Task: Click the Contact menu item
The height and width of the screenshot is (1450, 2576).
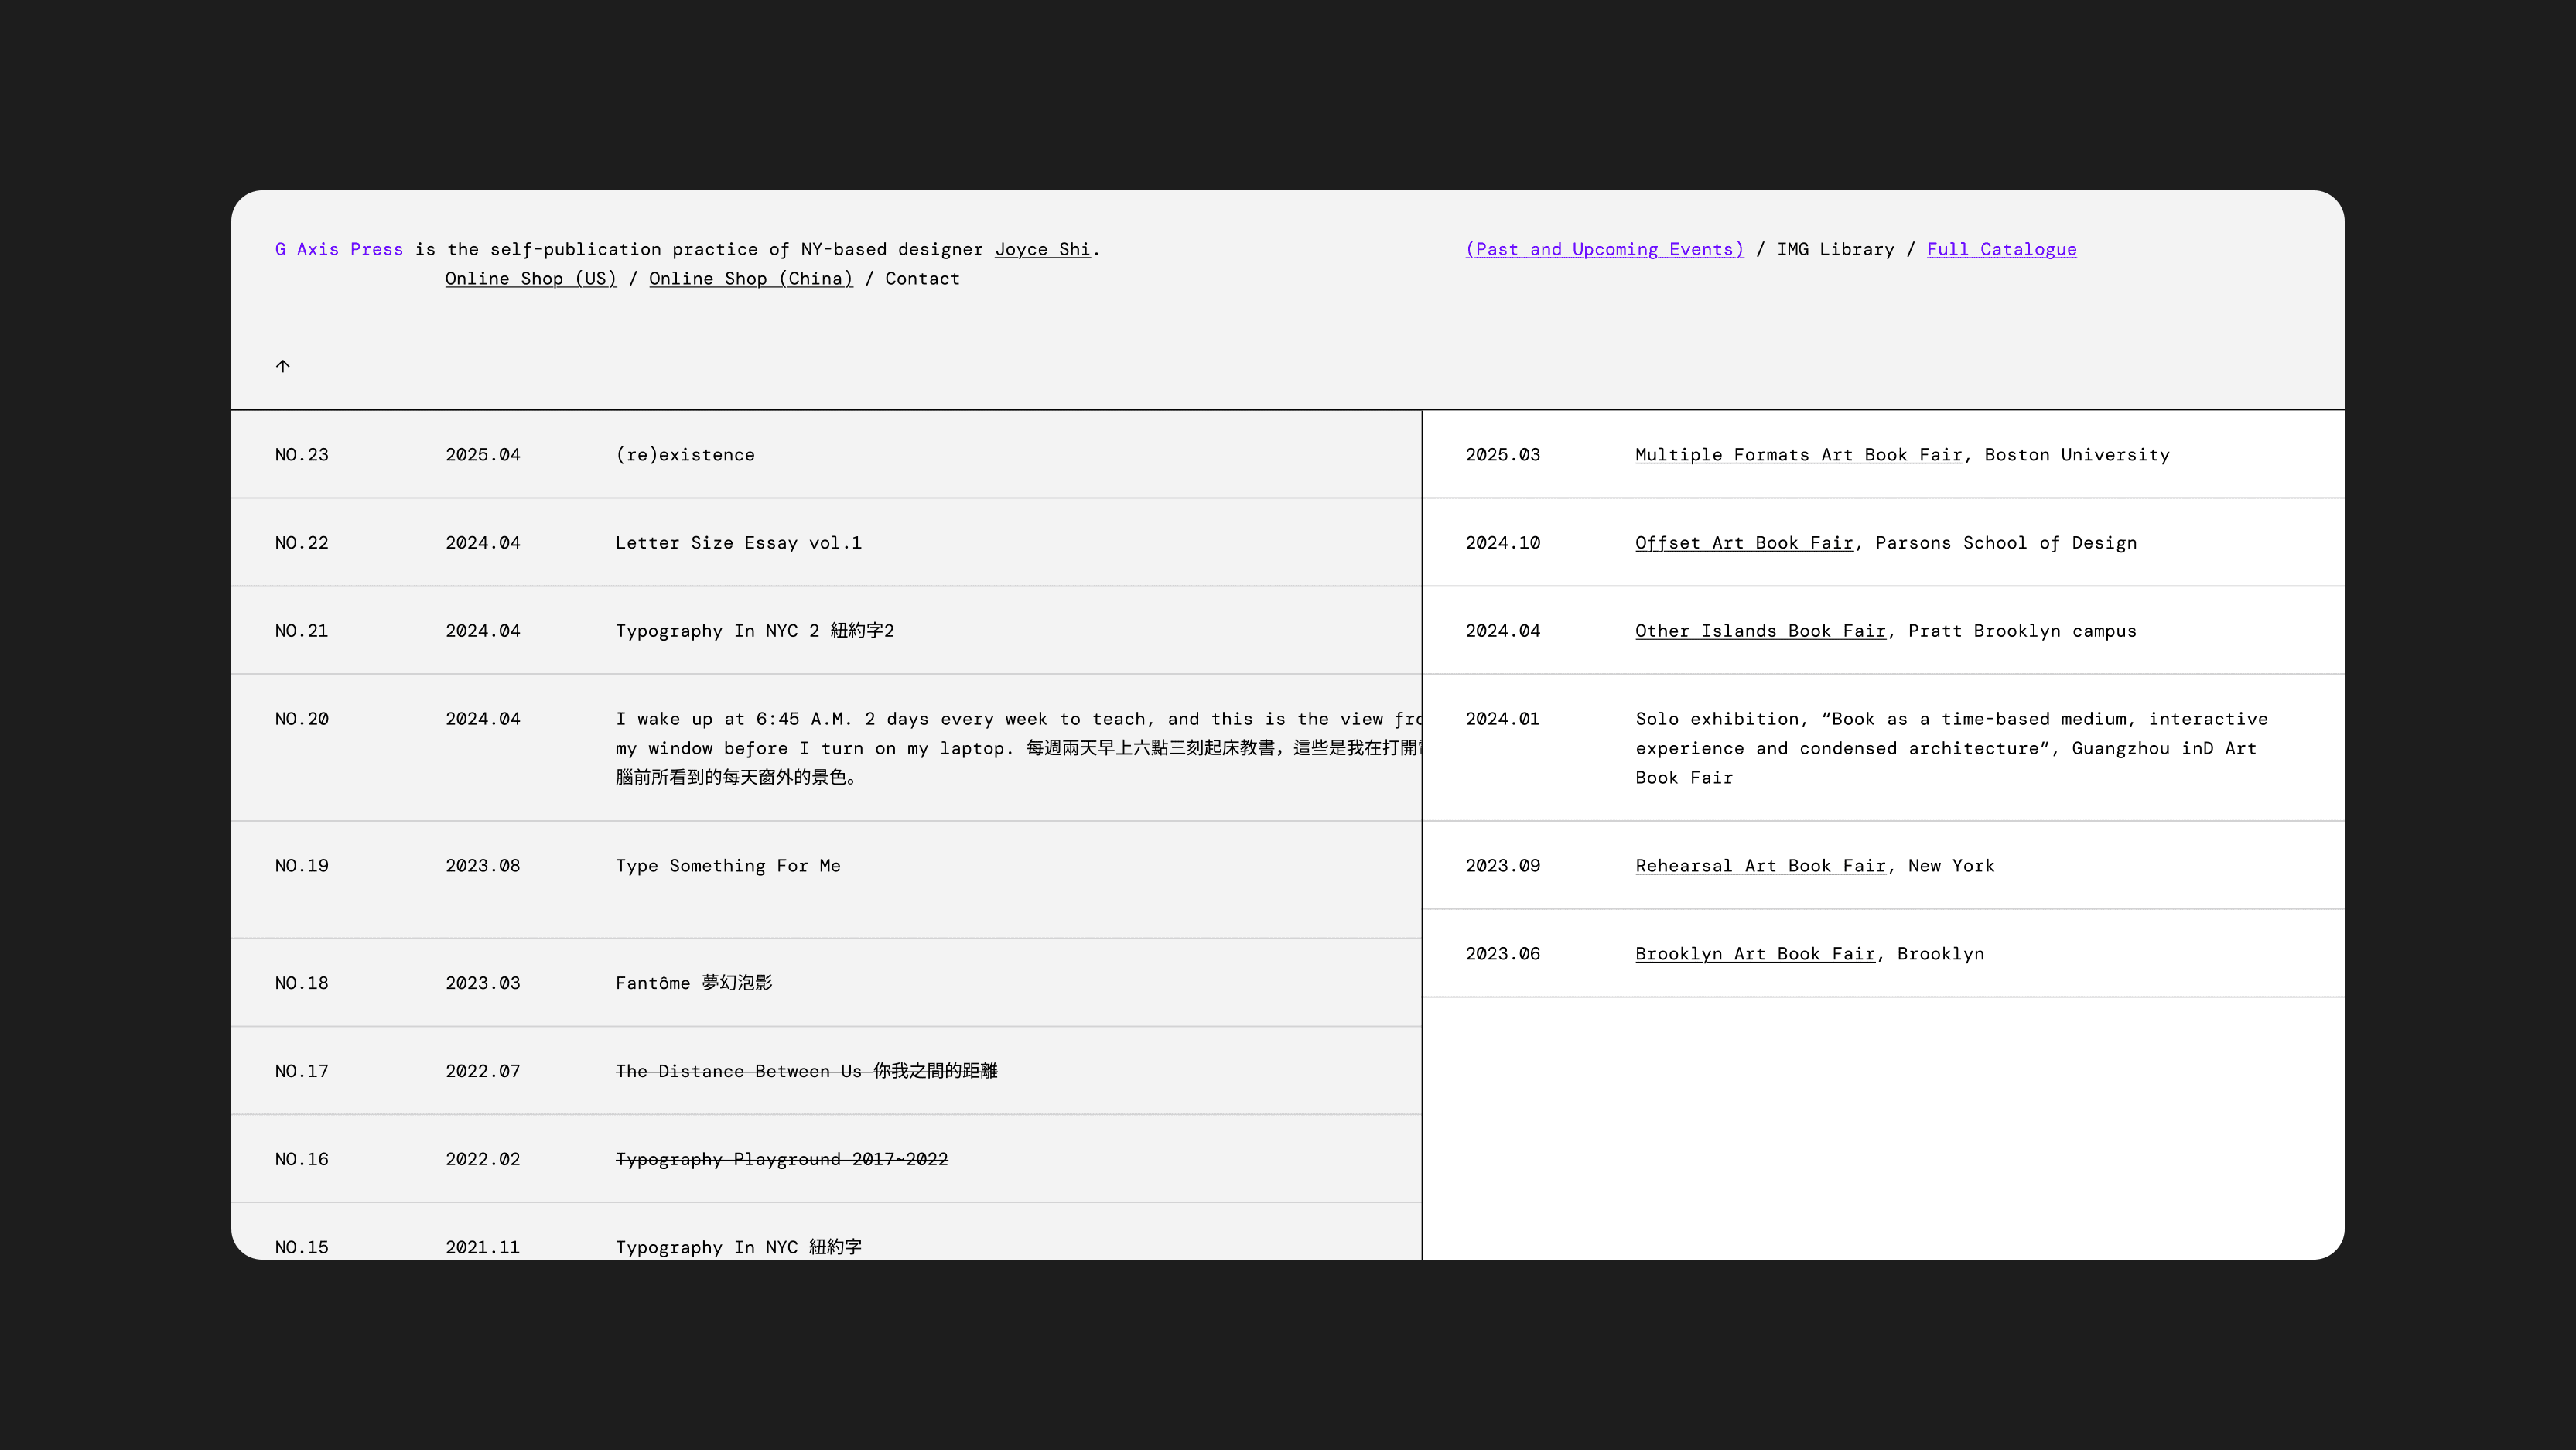Action: point(921,279)
